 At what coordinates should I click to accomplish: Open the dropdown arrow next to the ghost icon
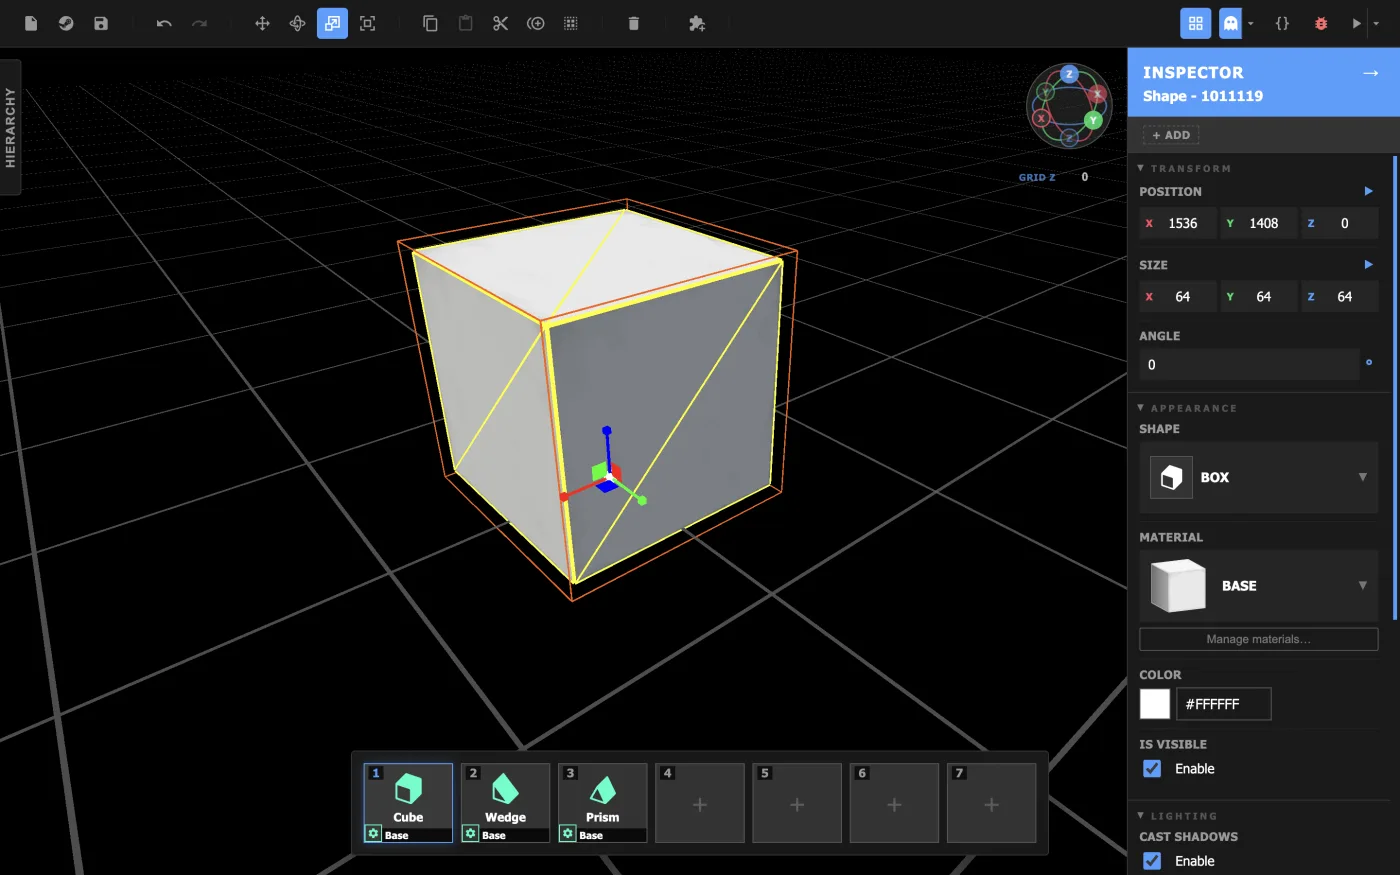tap(1250, 23)
